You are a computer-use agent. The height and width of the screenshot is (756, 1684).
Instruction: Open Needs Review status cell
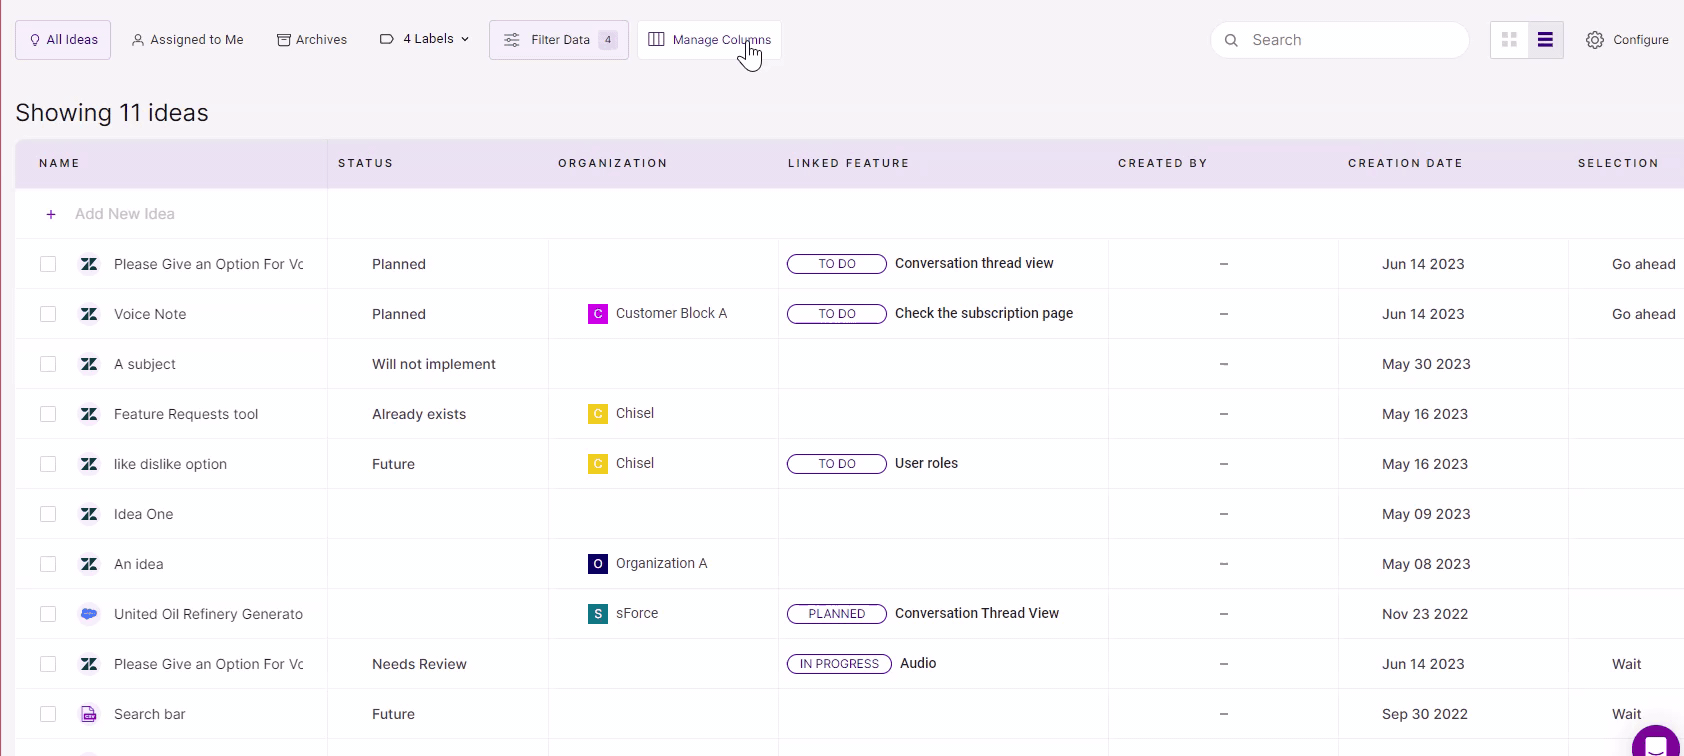click(419, 664)
